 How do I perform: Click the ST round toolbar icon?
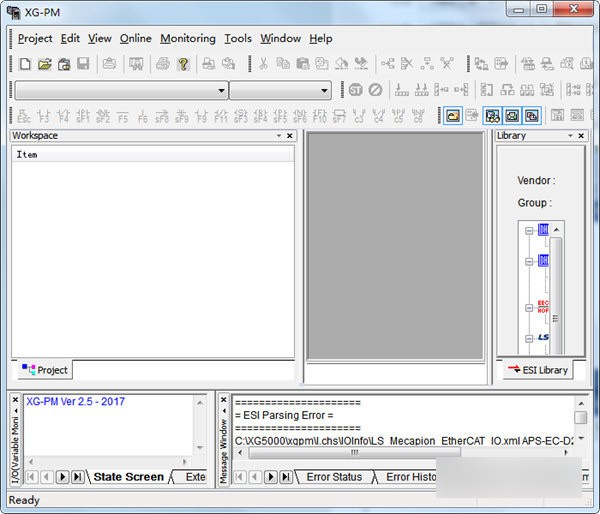tap(355, 90)
